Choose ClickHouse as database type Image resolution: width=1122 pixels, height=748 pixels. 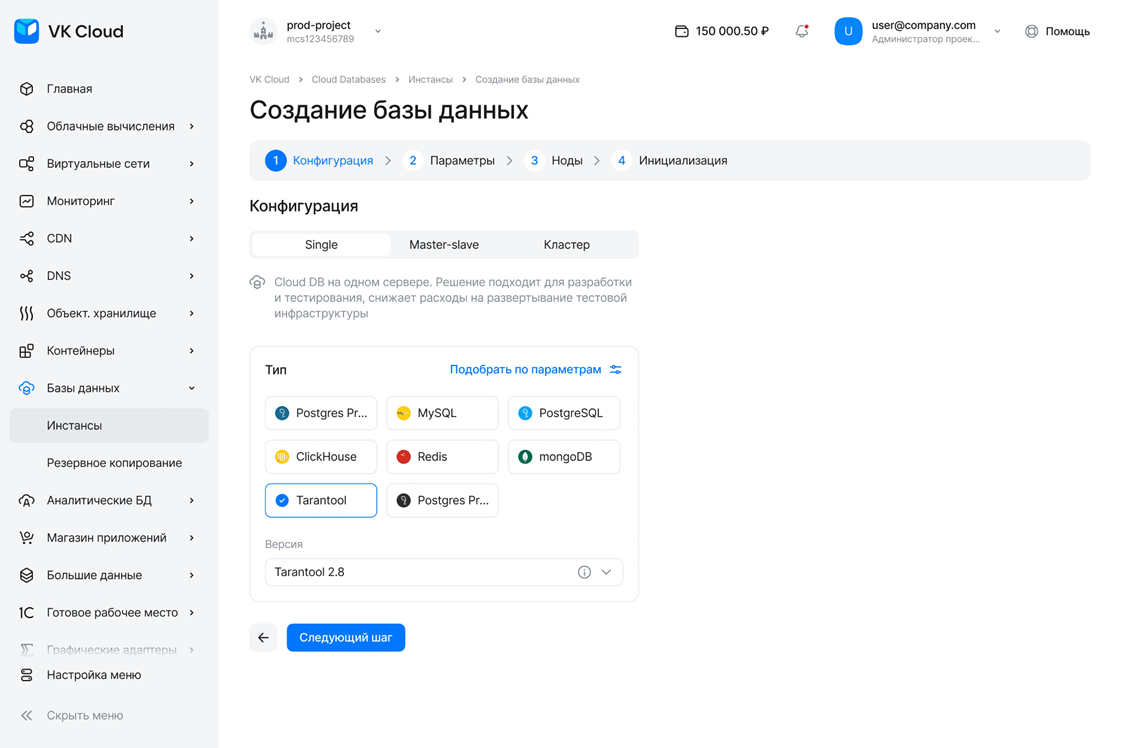321,457
